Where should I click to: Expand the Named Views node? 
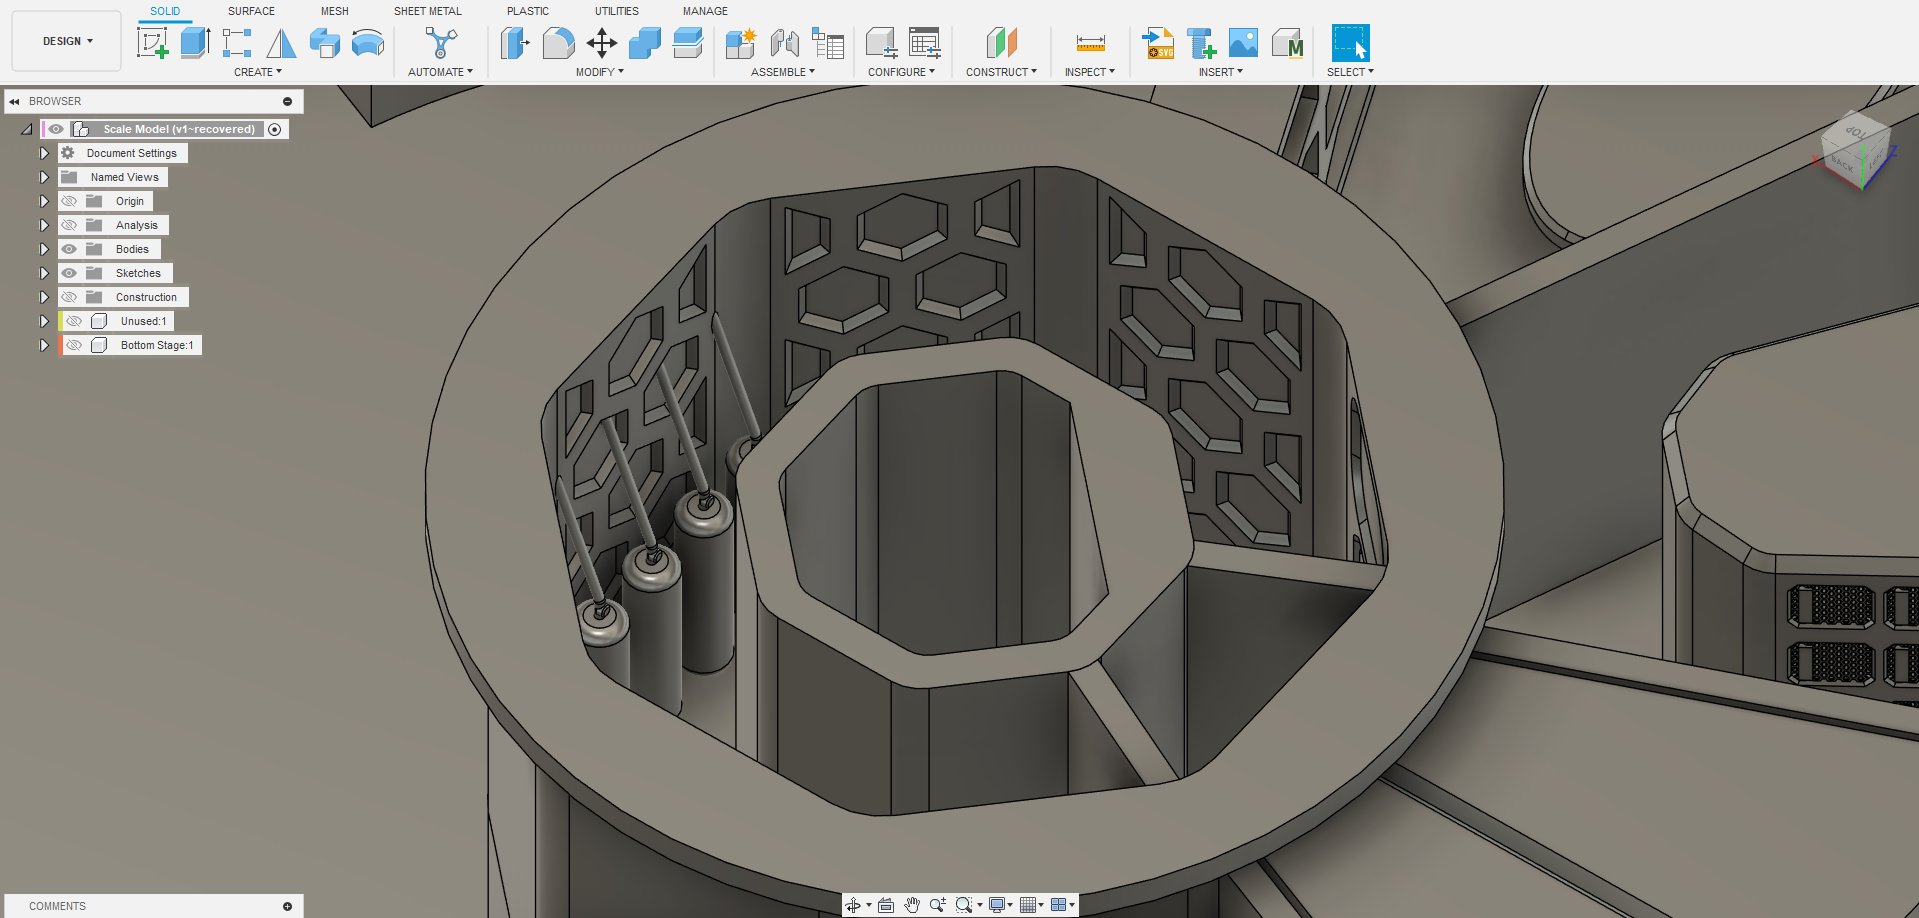[x=44, y=177]
